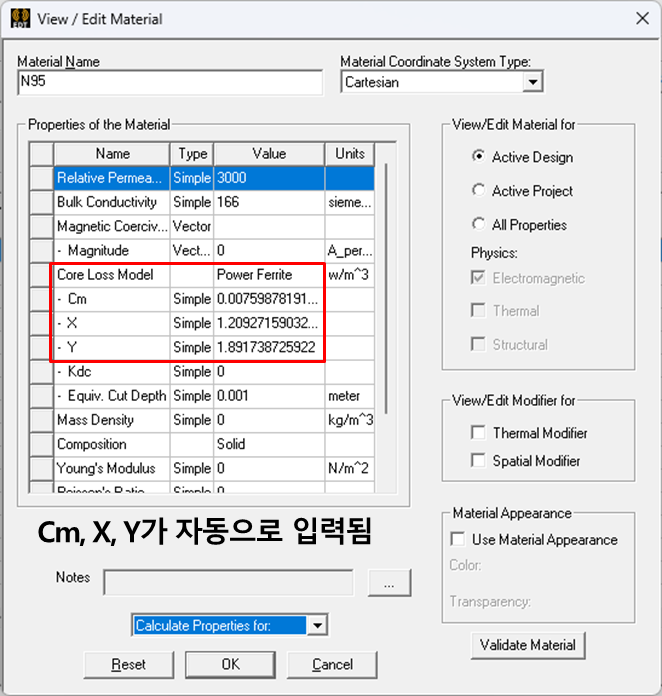Toggle the Spatial Modifier checkbox

click(478, 461)
